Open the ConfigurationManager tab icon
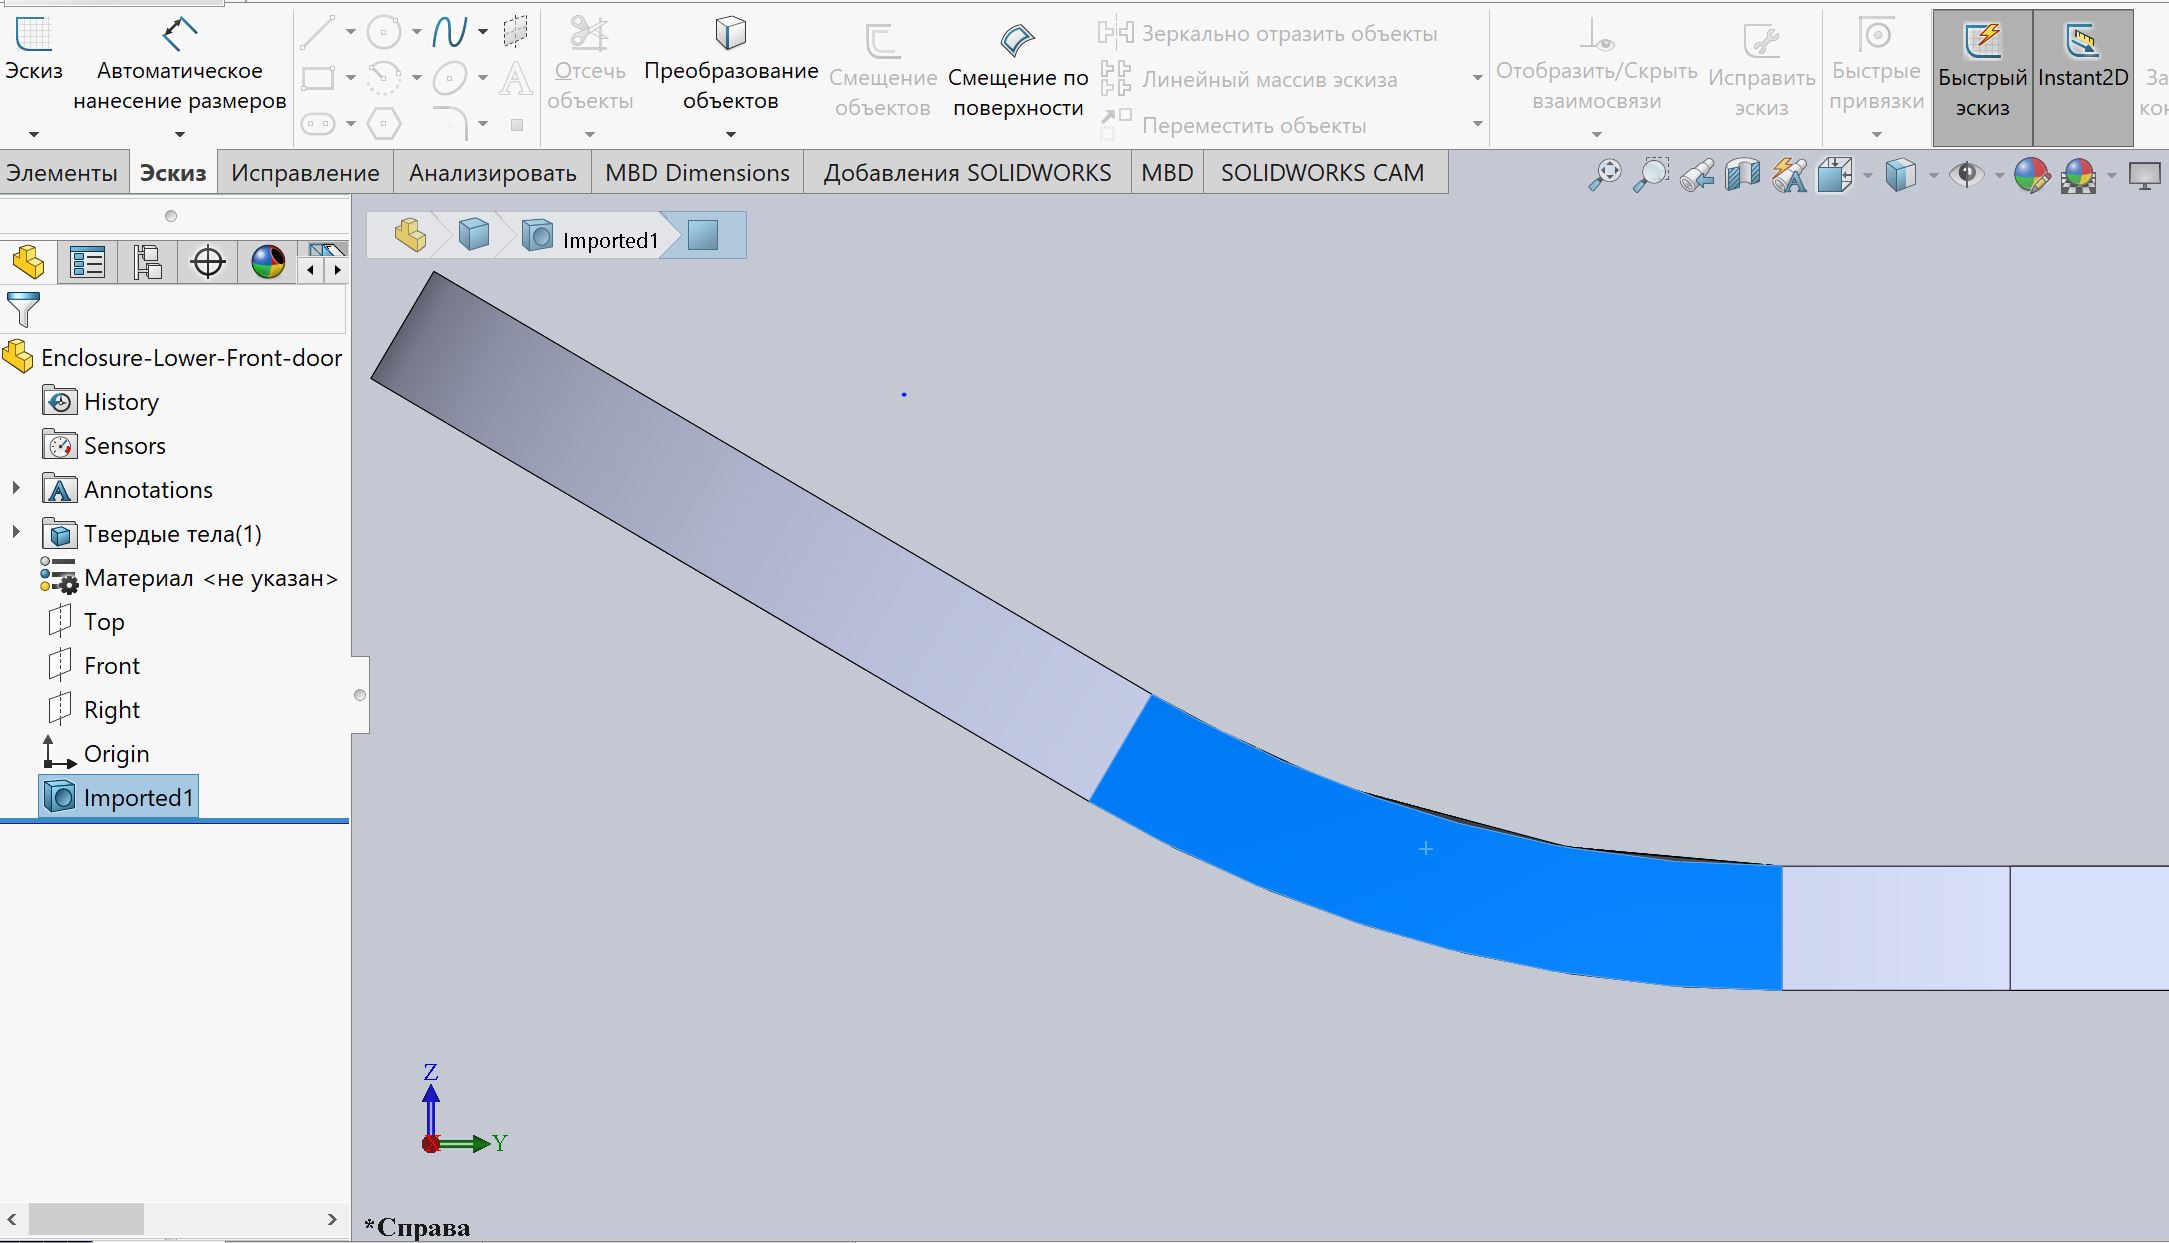Screen dimensions: 2169x1243 pos(147,263)
